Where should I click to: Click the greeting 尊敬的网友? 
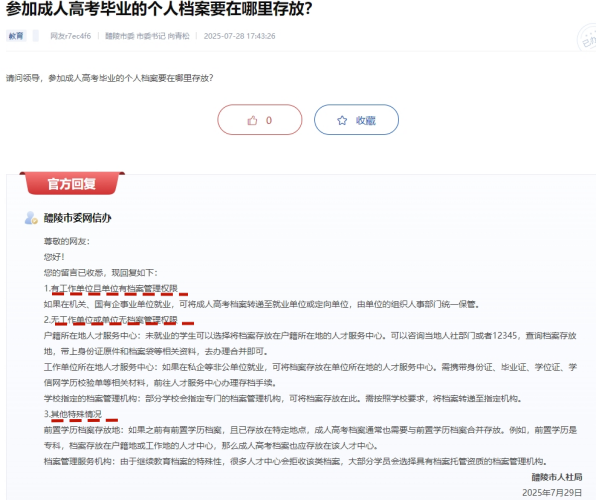pyautogui.click(x=67, y=241)
